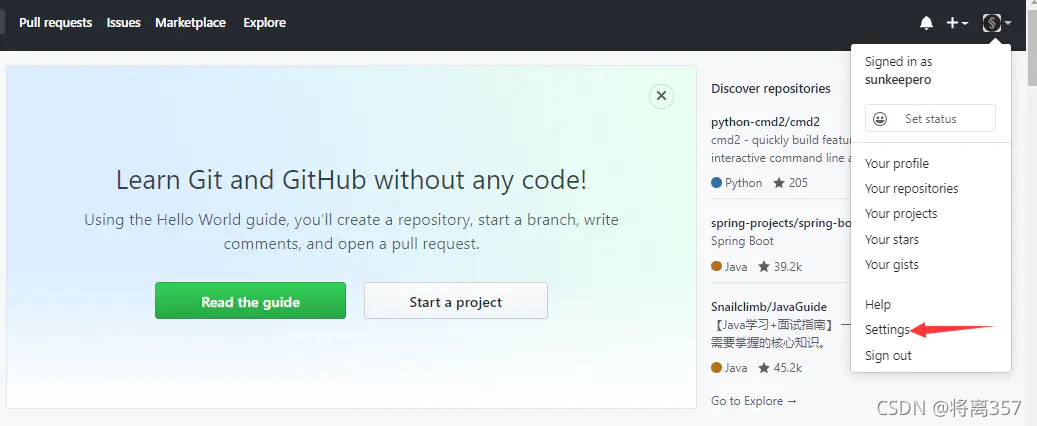Open Help from user menu
The height and width of the screenshot is (426, 1037).
[878, 304]
